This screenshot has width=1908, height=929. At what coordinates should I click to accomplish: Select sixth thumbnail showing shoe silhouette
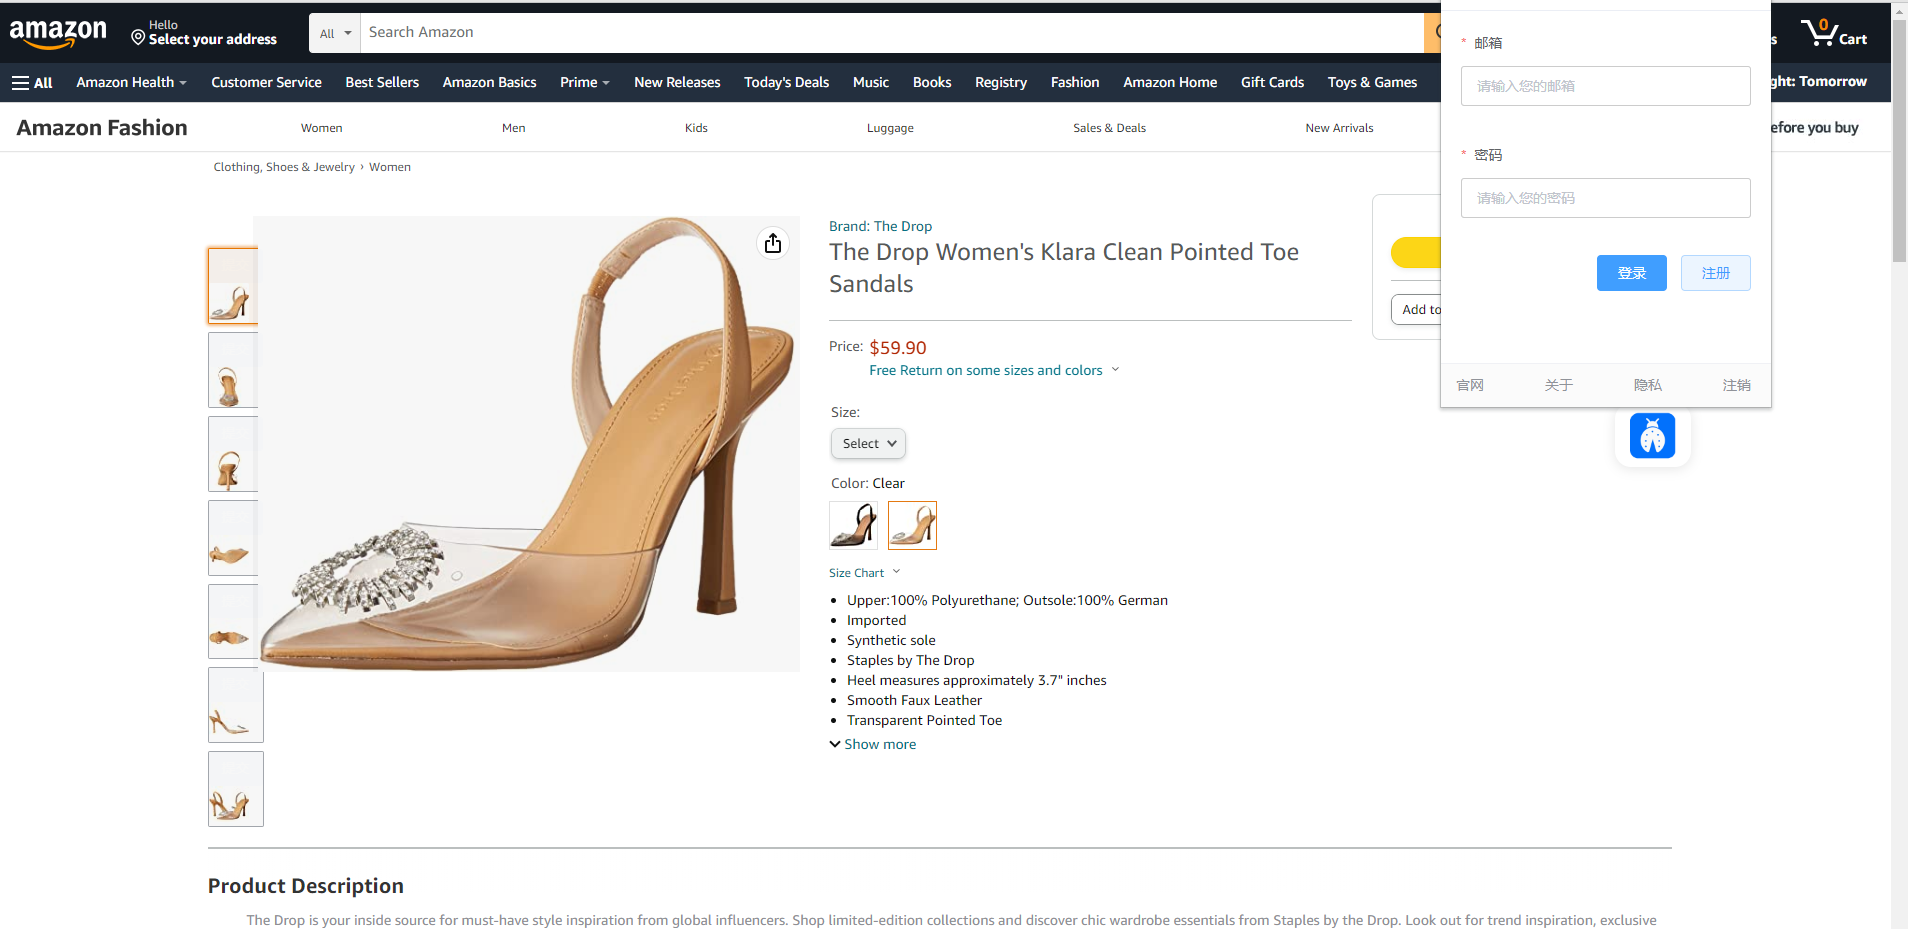click(x=236, y=705)
